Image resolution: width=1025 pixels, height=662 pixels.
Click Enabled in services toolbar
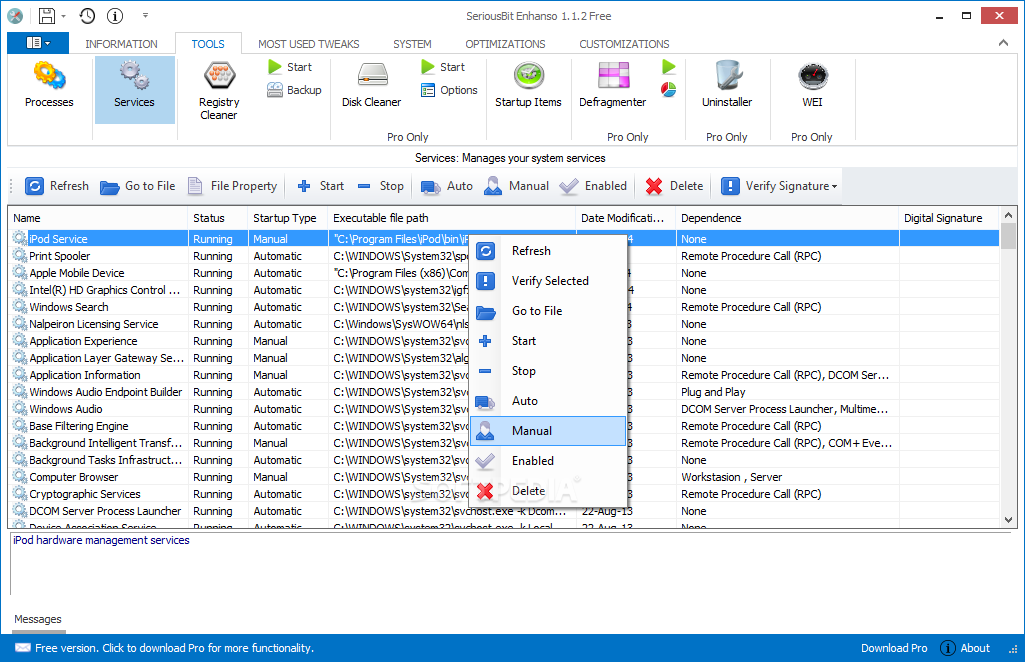[594, 186]
